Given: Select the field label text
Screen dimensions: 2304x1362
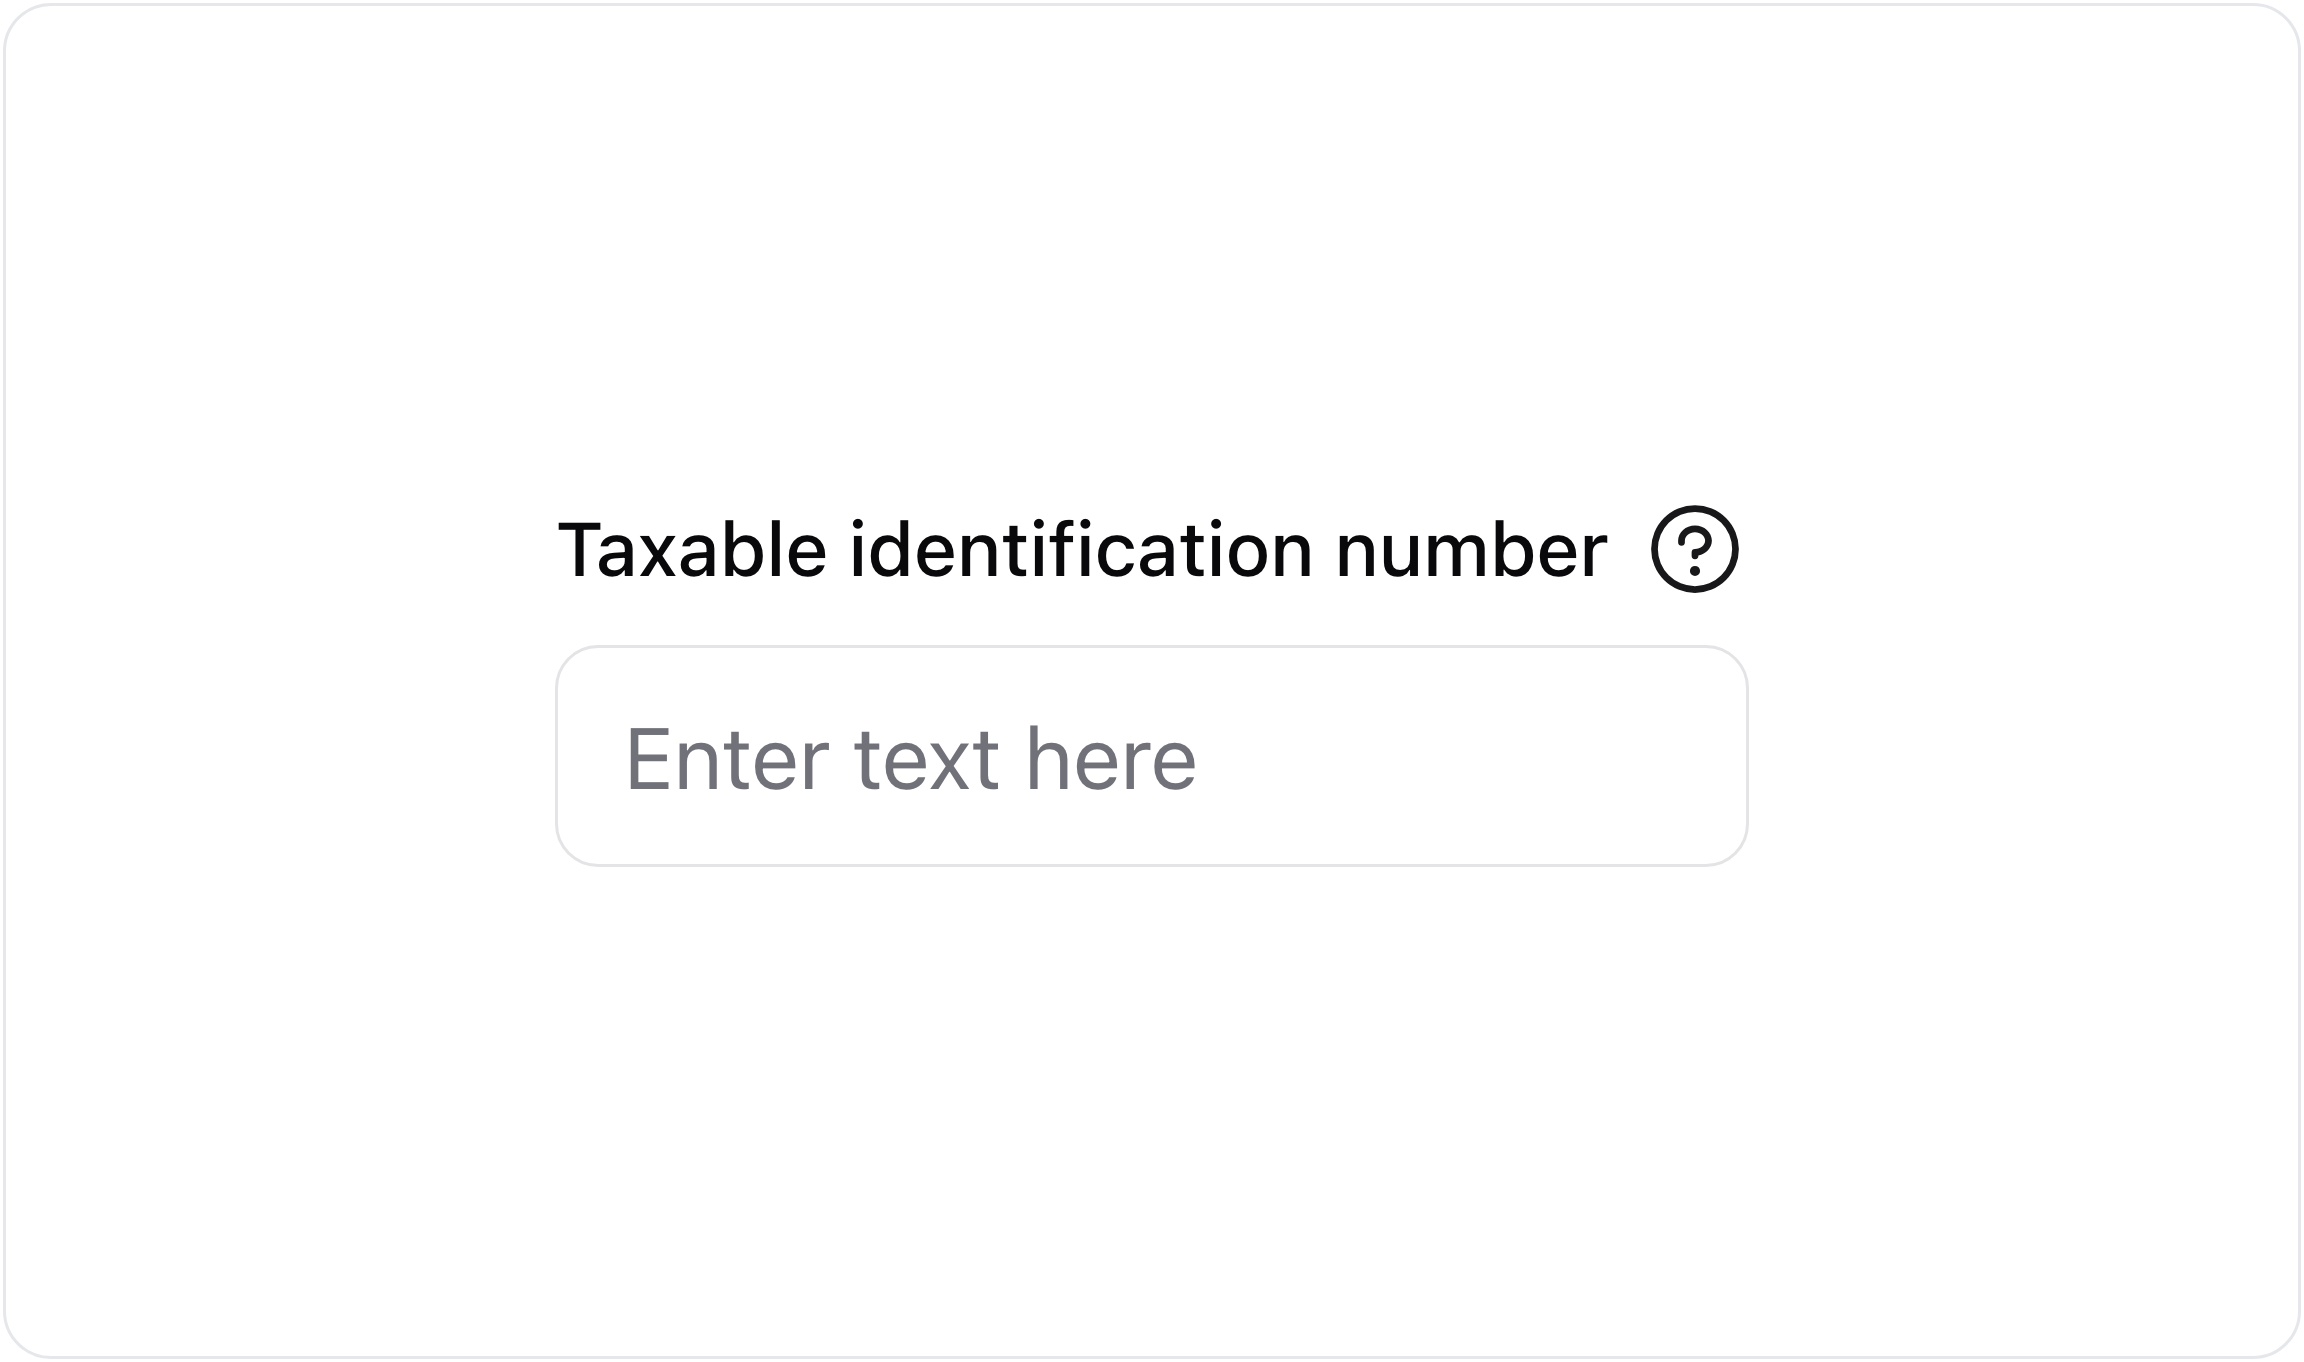Looking at the screenshot, I should (x=1082, y=550).
